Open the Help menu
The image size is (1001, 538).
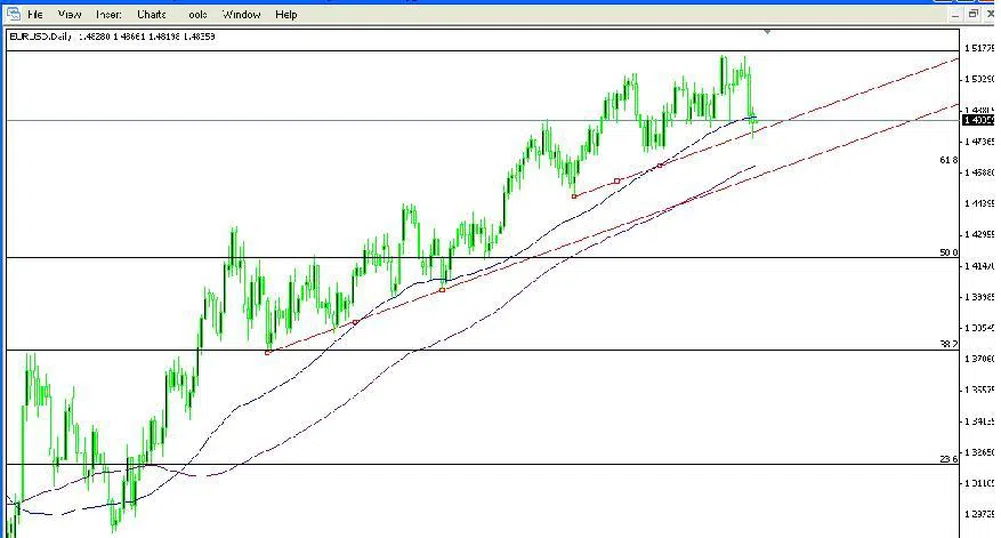286,15
